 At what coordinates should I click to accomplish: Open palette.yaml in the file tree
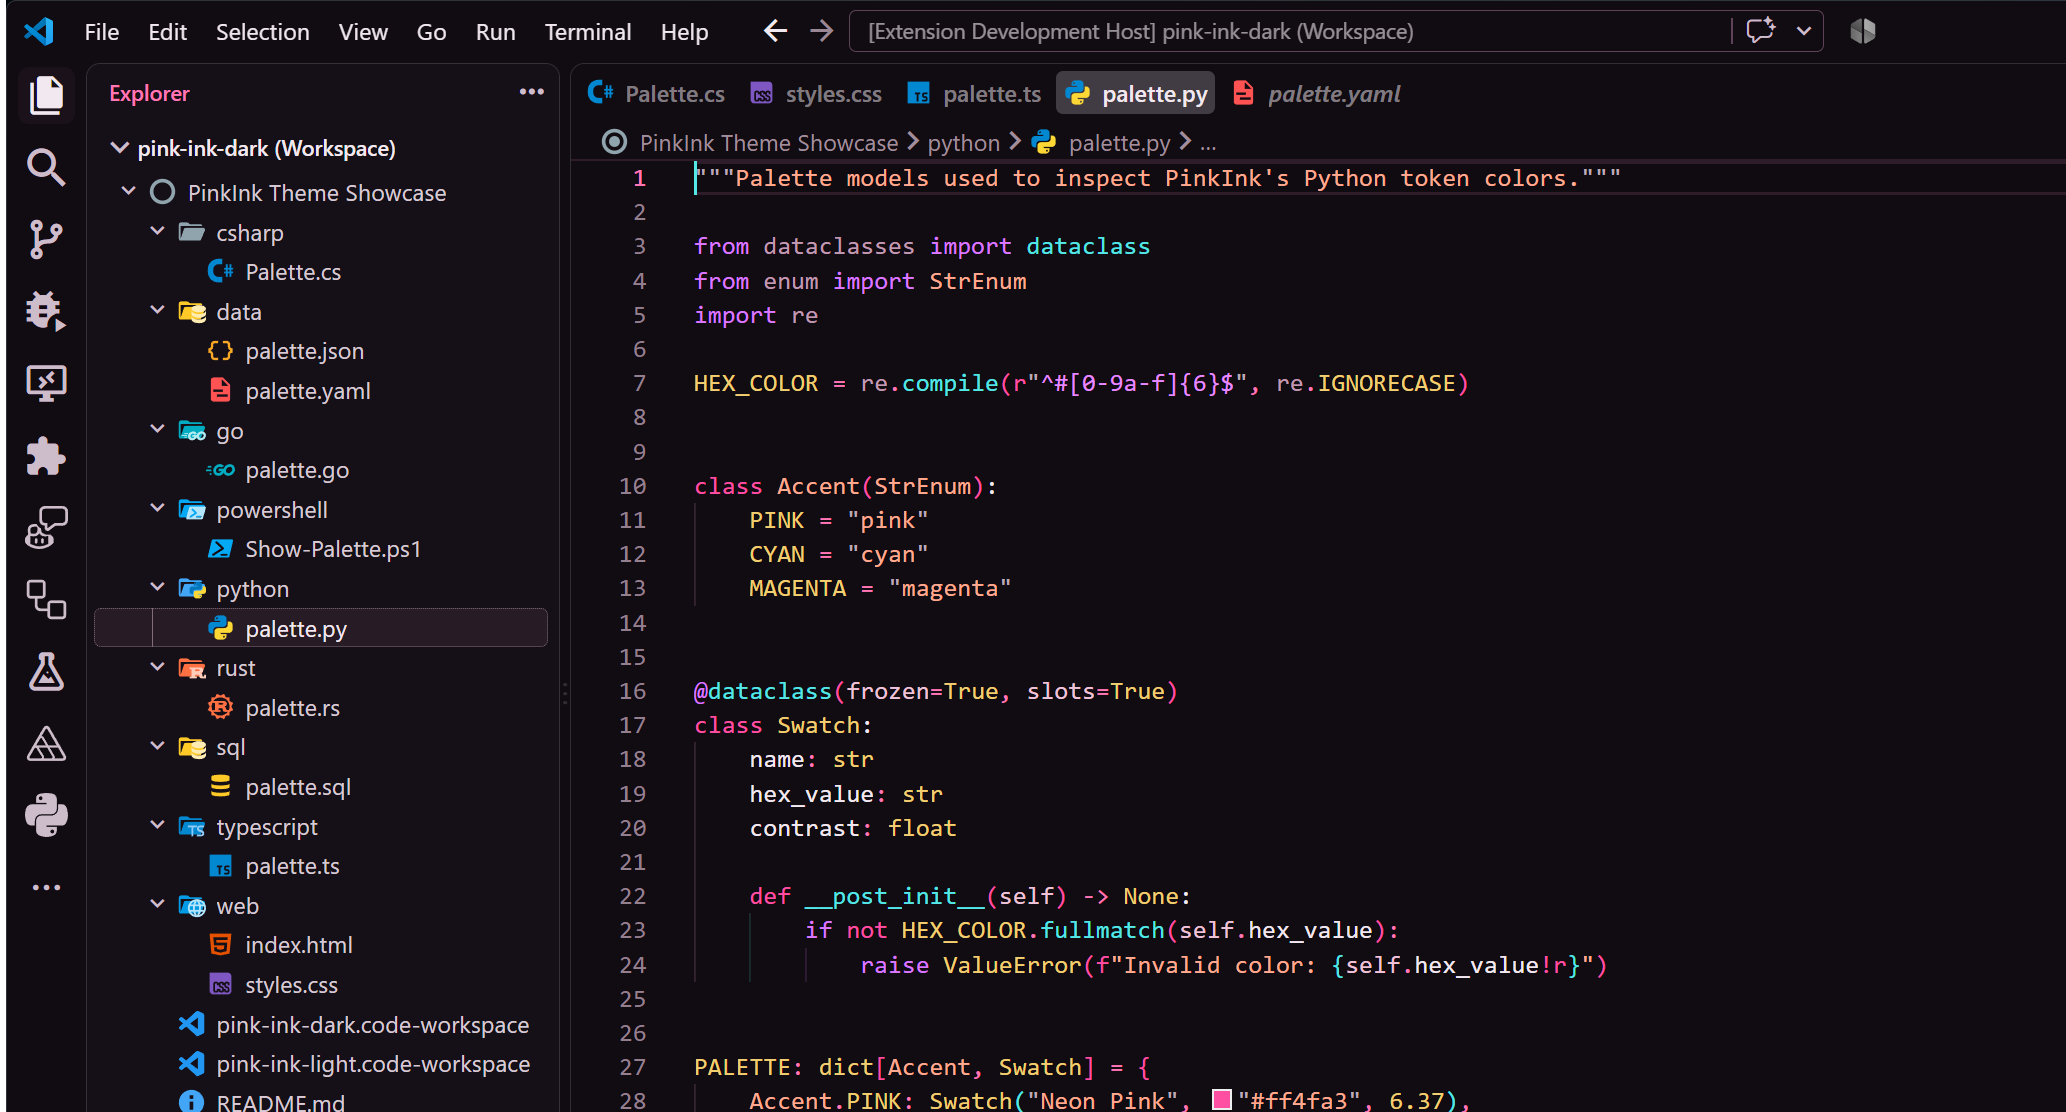coord(321,391)
